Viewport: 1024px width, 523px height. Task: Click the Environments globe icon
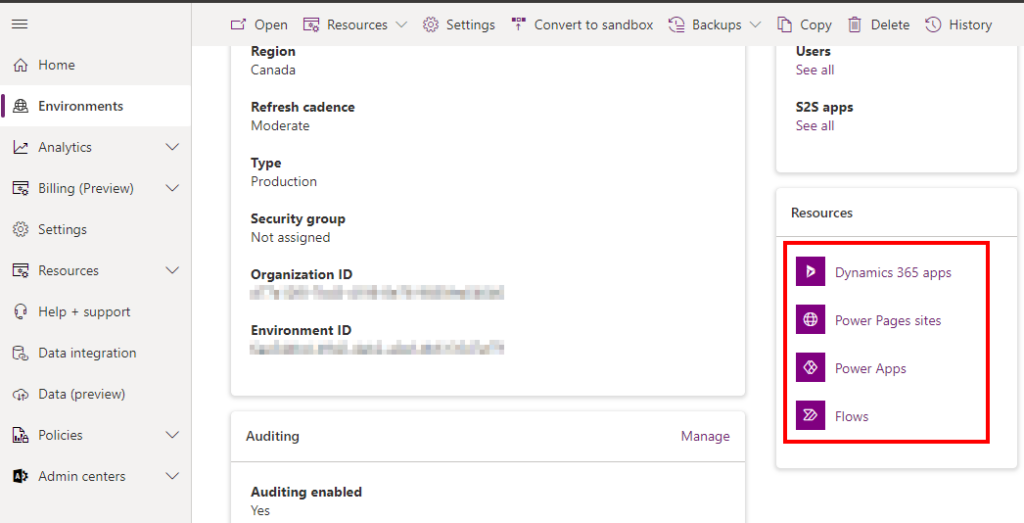point(21,106)
